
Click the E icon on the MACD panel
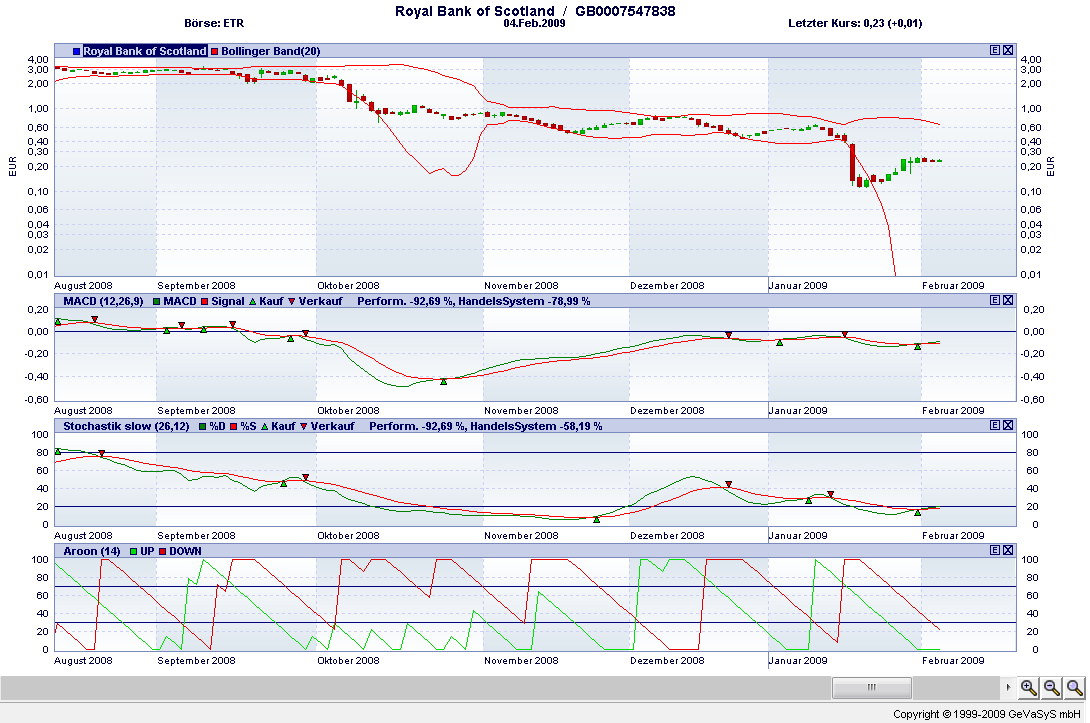click(x=995, y=300)
